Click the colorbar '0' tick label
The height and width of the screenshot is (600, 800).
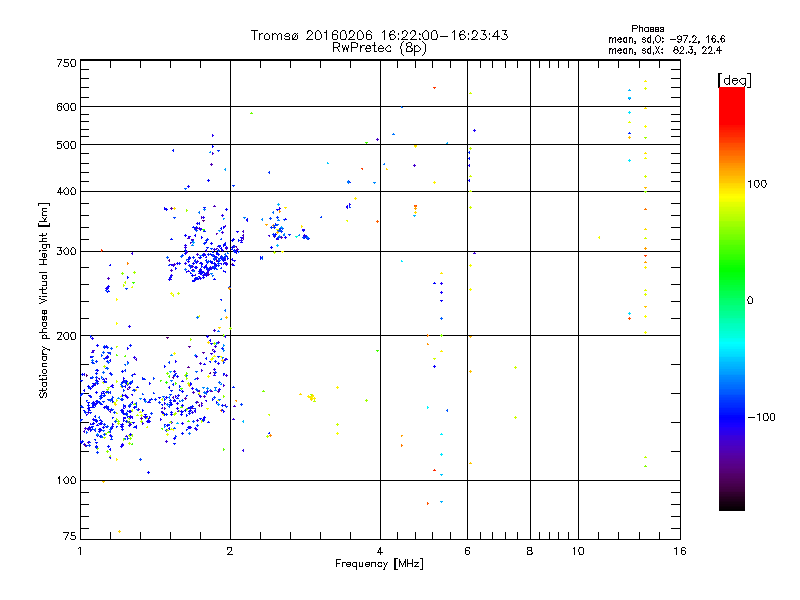(x=750, y=301)
